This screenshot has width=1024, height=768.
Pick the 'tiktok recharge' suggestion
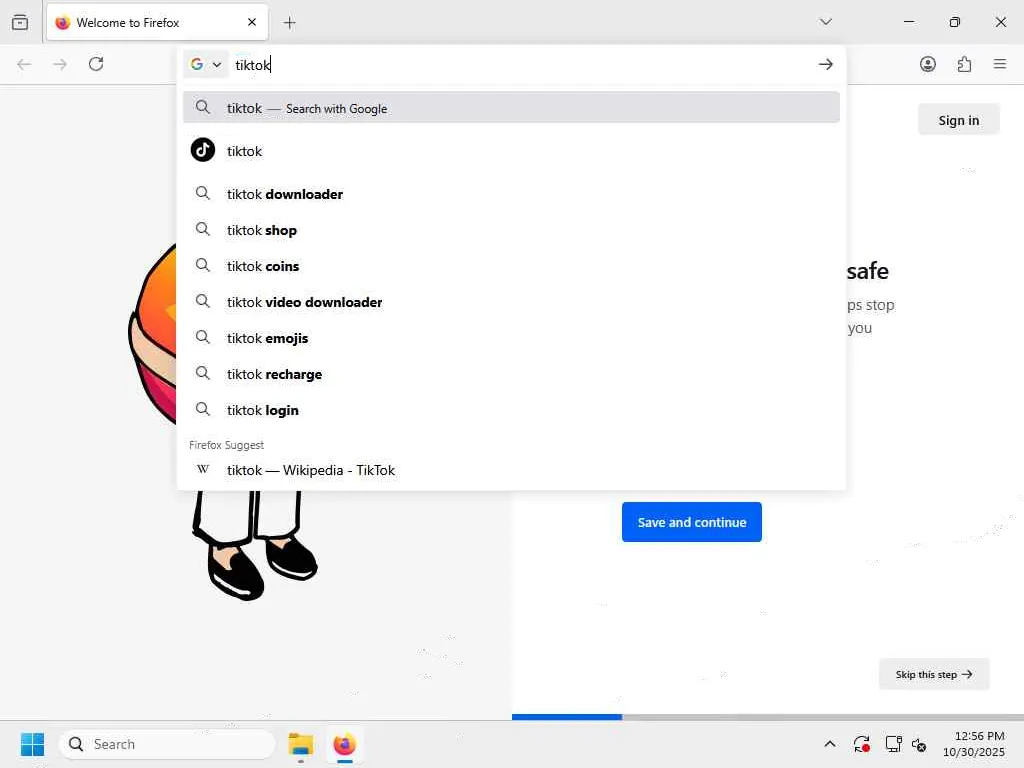tap(511, 374)
